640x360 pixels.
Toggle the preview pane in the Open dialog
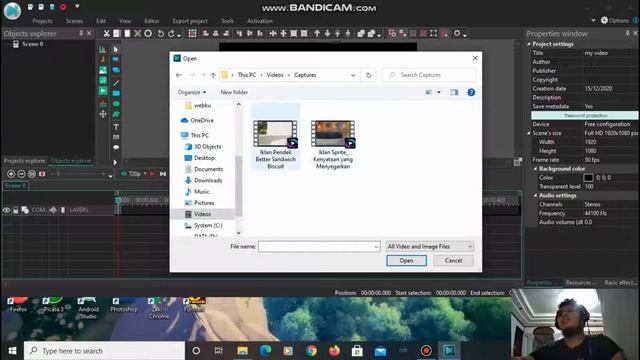(x=454, y=92)
